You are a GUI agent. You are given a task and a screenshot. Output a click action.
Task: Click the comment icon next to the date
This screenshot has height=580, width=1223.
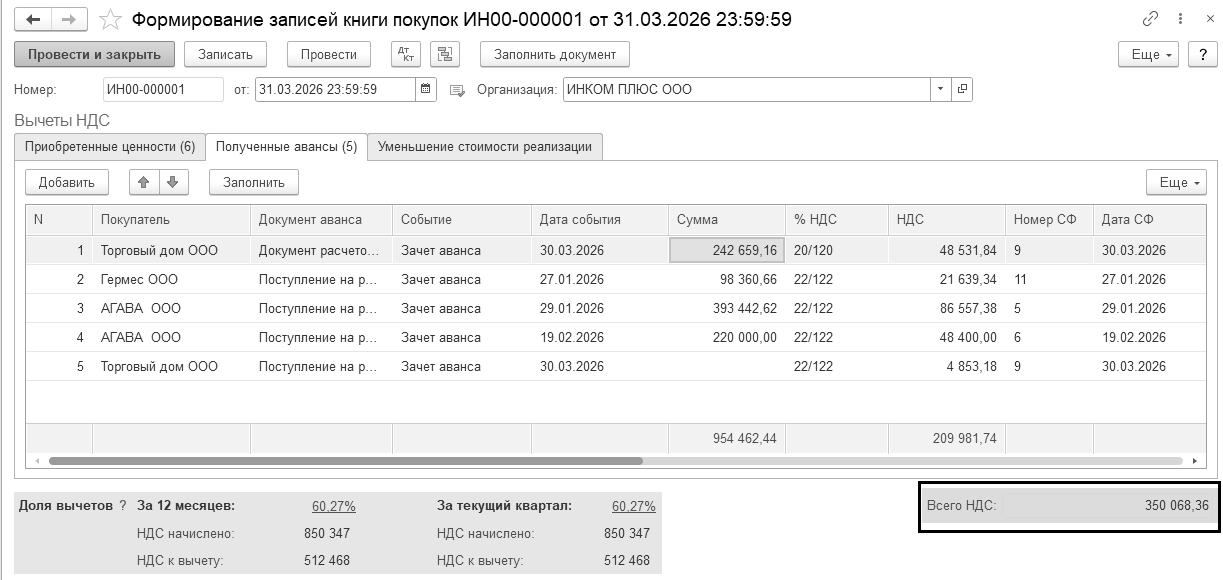coord(457,90)
